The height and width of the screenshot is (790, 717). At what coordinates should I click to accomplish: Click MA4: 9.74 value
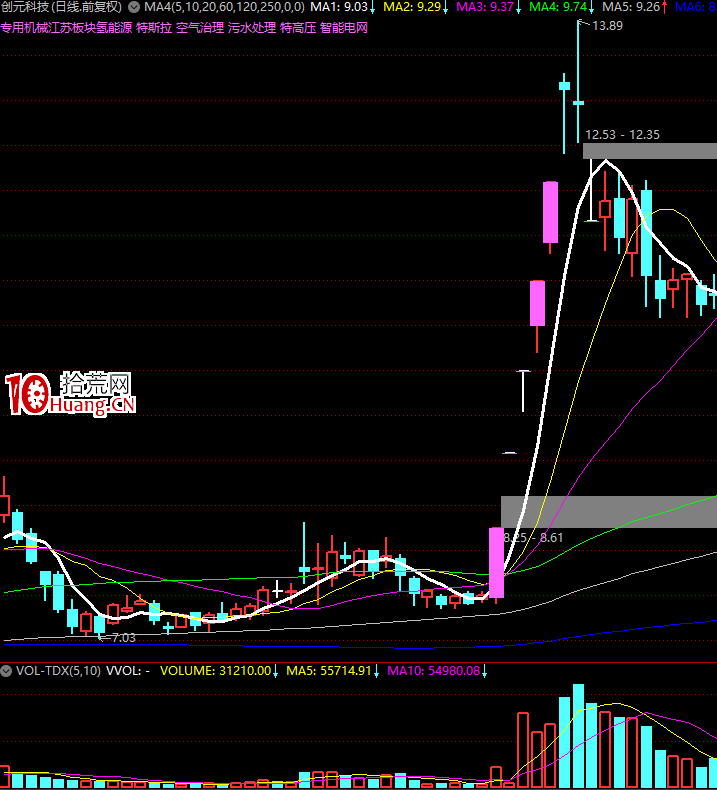(558, 7)
